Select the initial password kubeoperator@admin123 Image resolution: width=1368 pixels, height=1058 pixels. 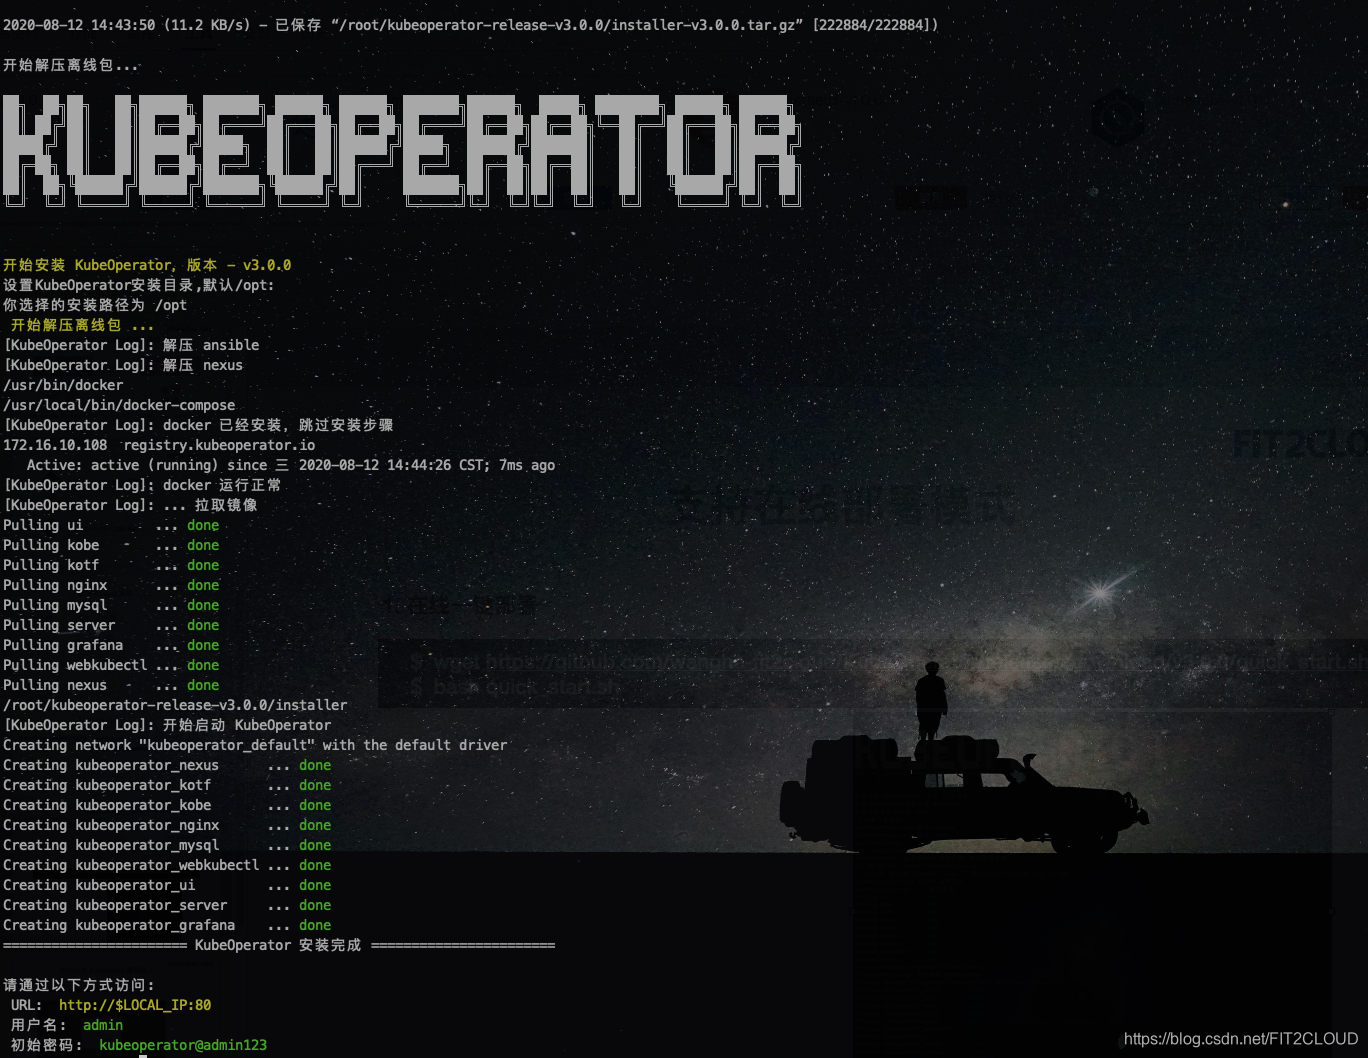tap(183, 1045)
